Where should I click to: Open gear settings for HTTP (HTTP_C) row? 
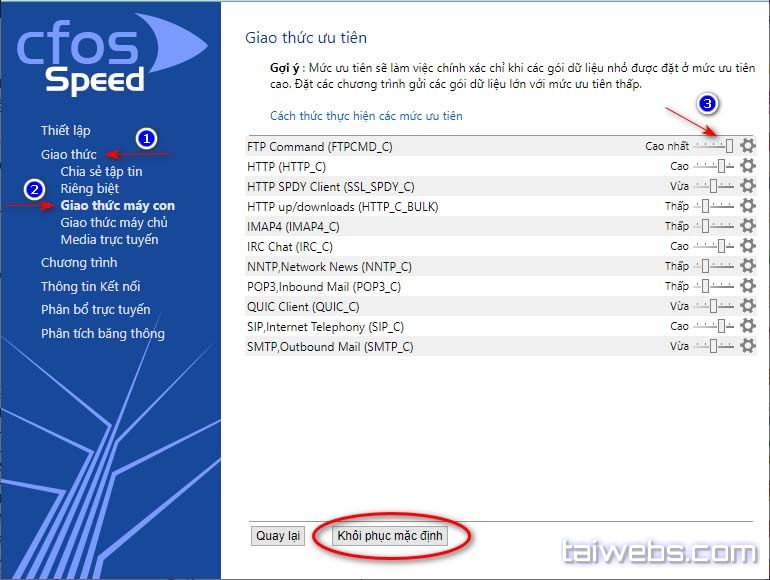click(747, 166)
